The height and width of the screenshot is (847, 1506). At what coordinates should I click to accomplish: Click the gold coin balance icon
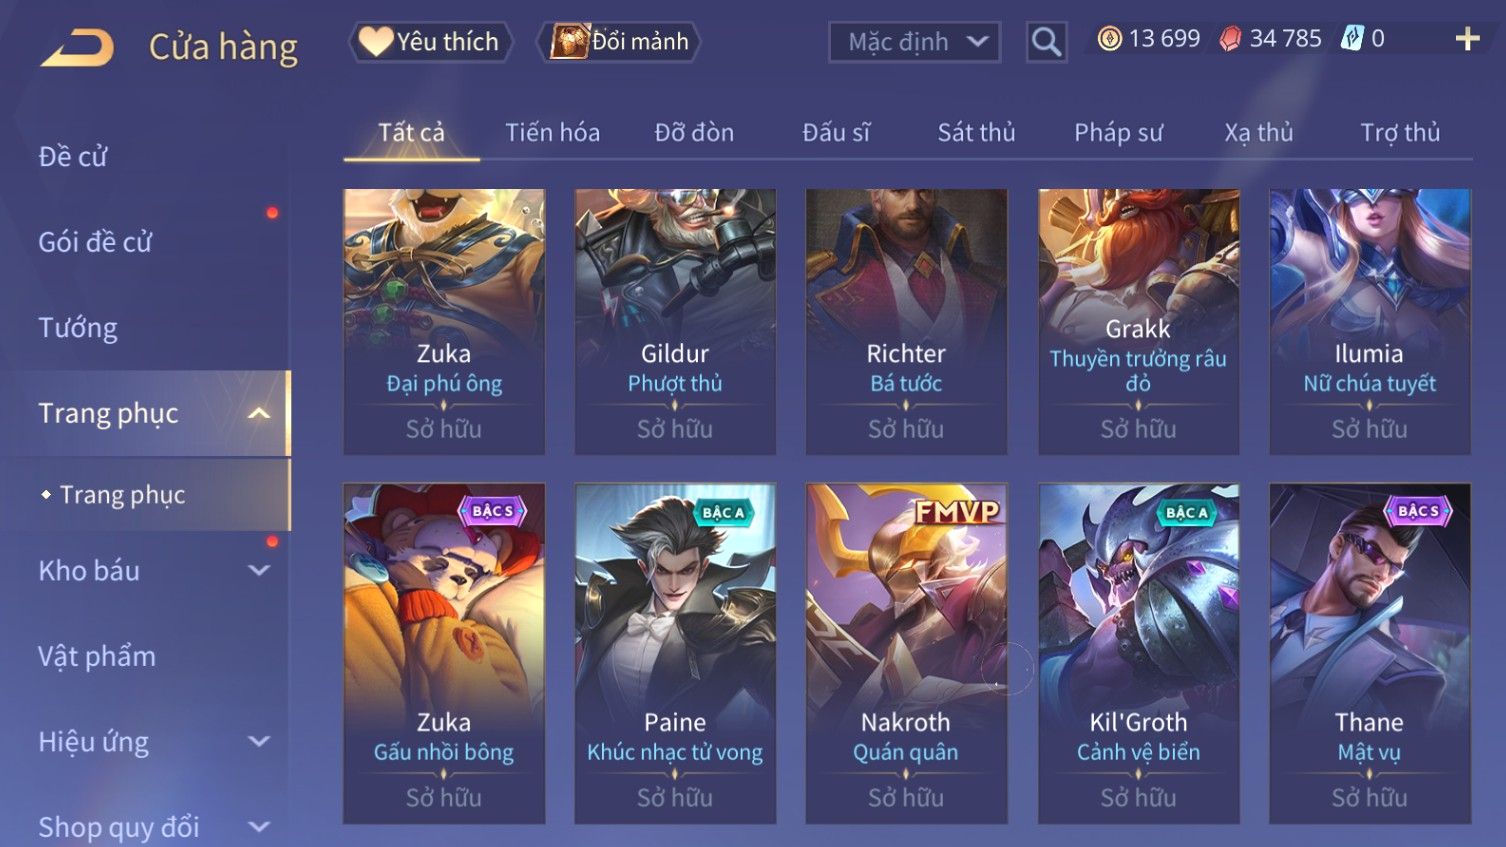point(1109,39)
